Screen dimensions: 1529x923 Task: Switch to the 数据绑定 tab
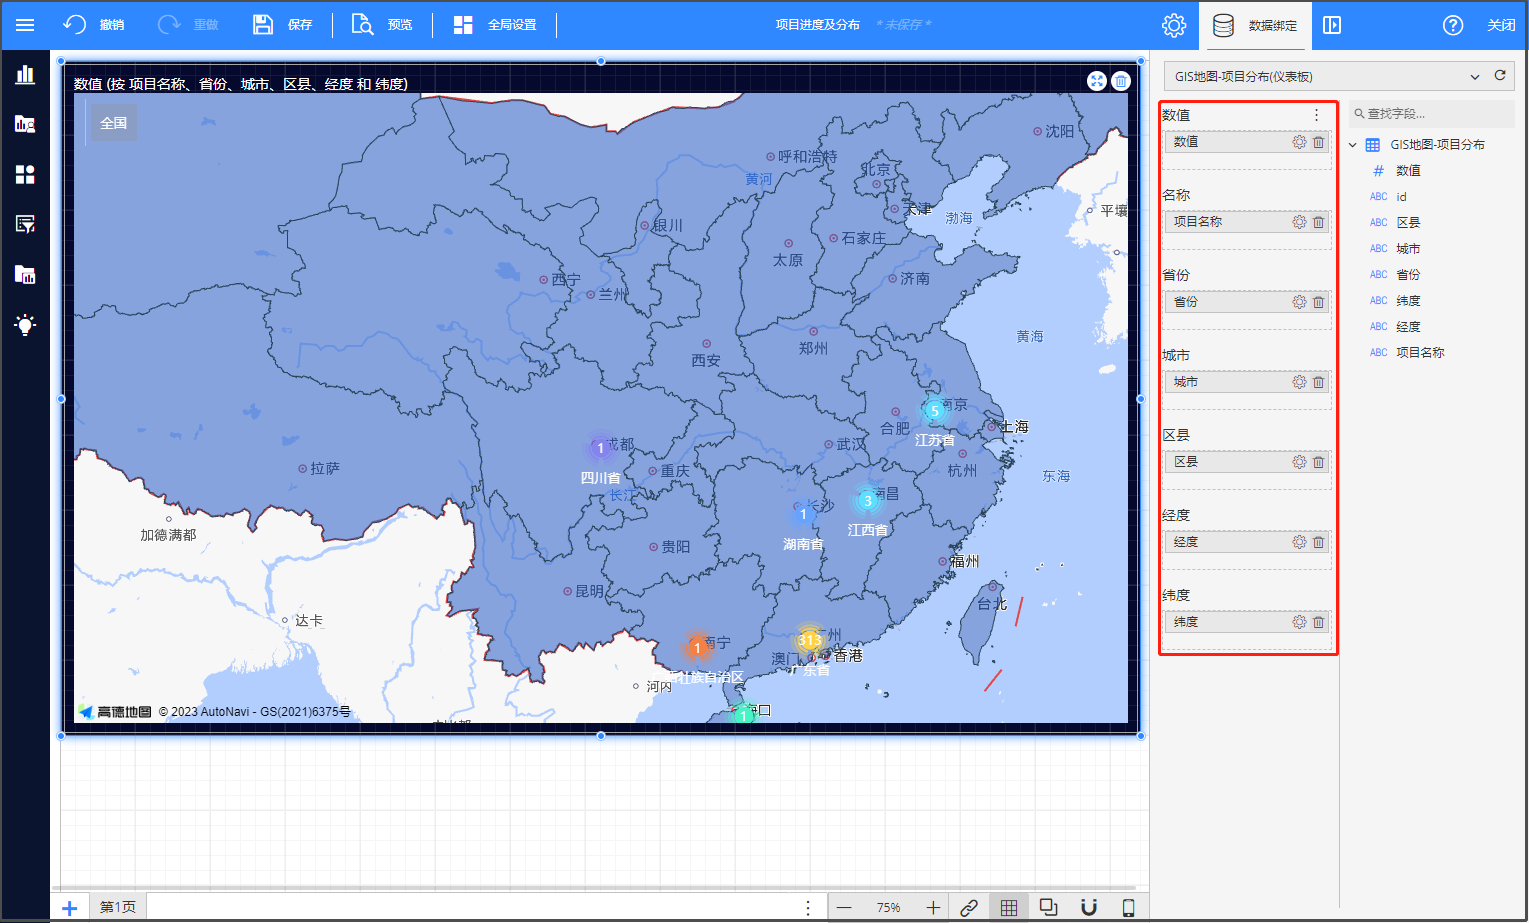click(1255, 25)
